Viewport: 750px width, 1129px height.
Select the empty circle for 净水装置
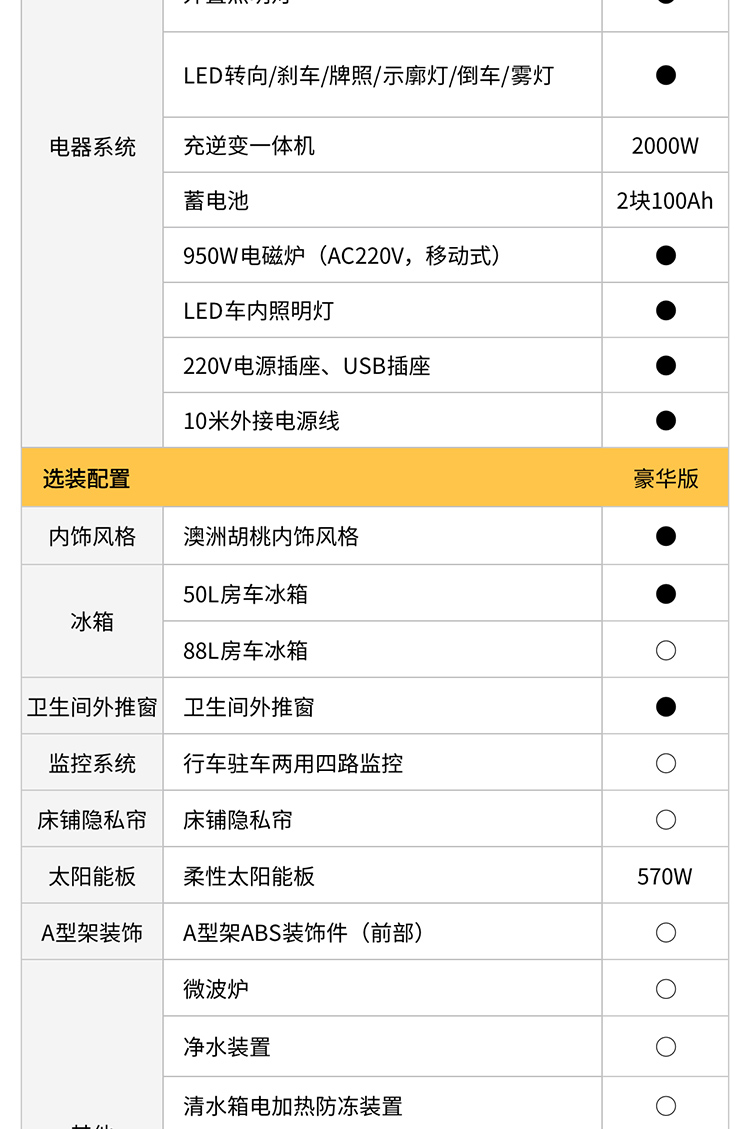tap(666, 1047)
